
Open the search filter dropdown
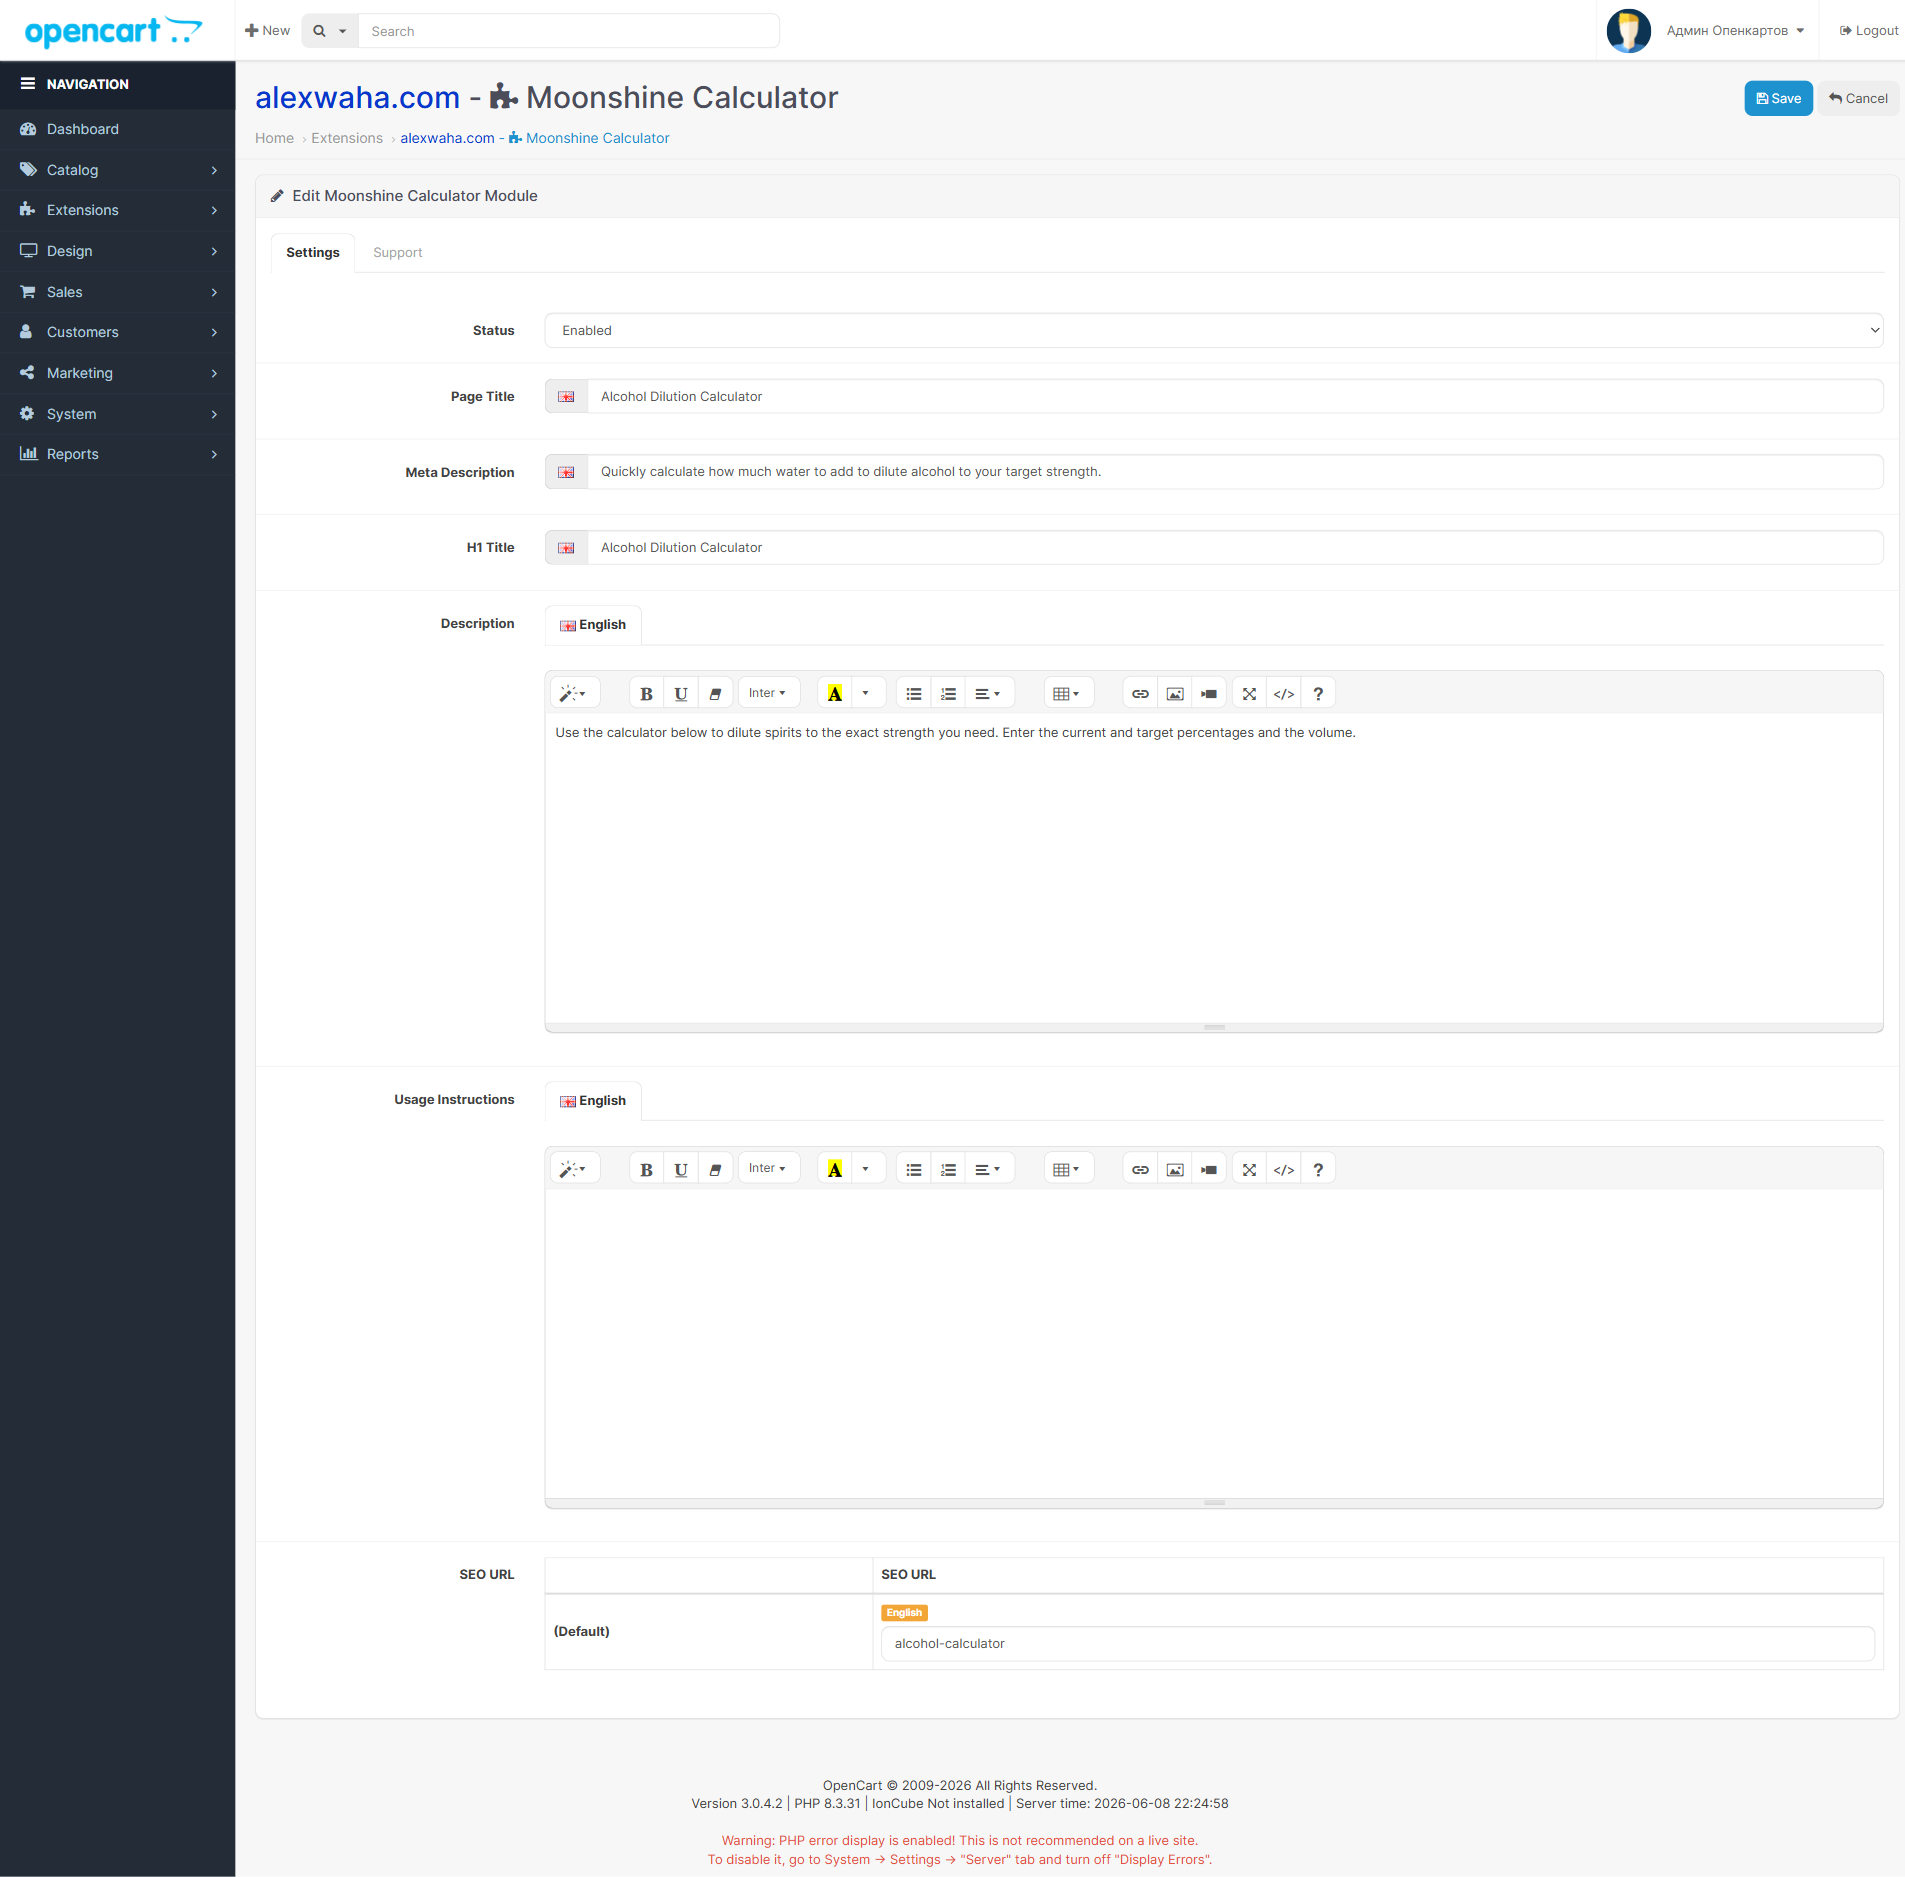click(330, 31)
